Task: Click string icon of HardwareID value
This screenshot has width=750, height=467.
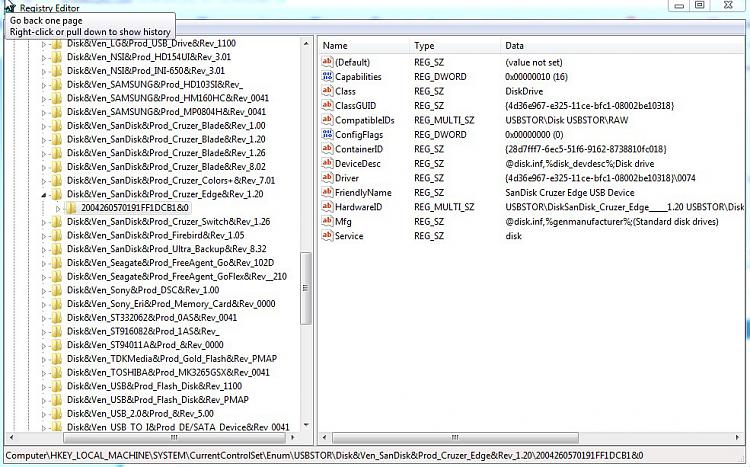Action: [x=327, y=206]
